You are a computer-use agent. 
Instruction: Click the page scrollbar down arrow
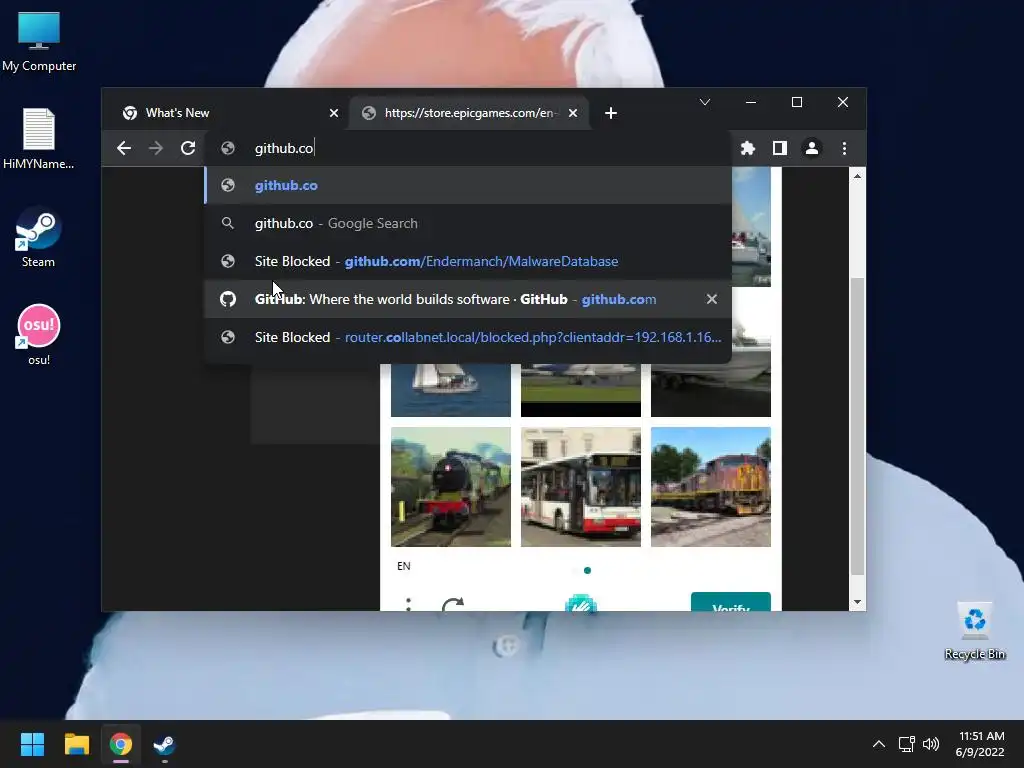click(857, 602)
